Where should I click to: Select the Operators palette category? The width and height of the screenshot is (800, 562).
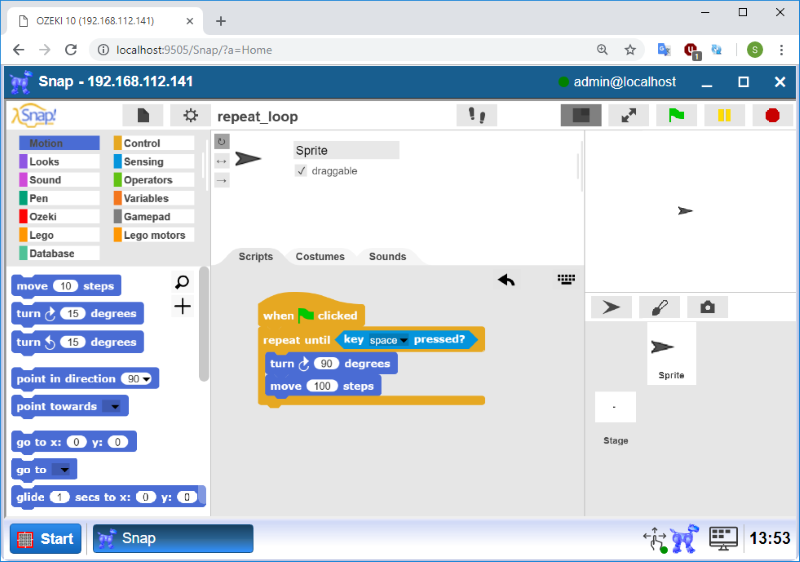pos(154,180)
